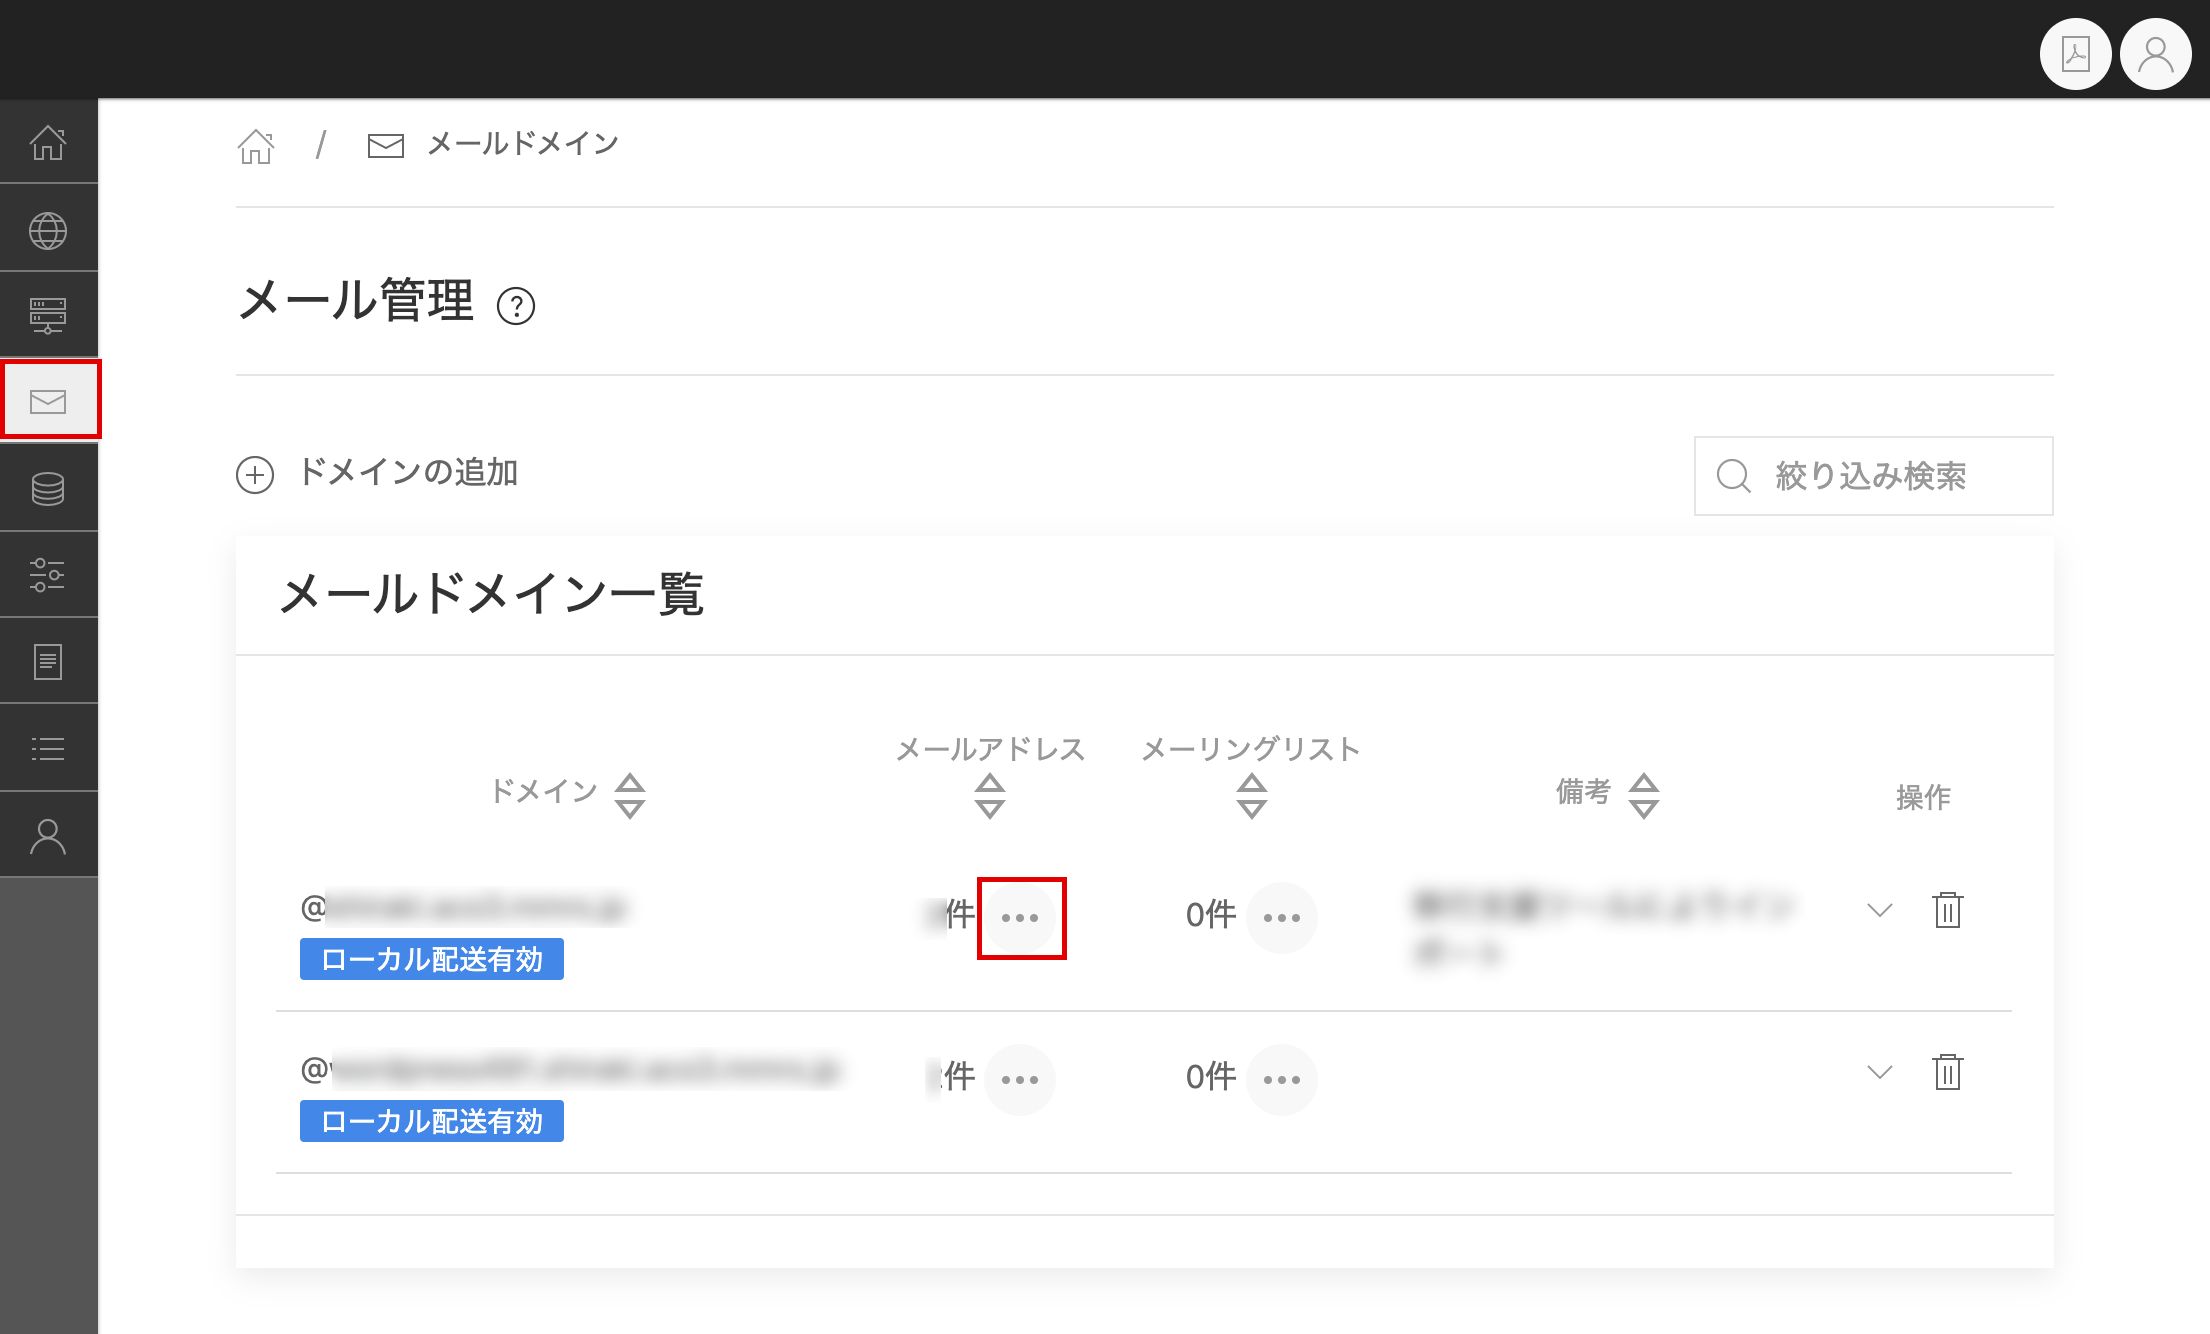Click the メールドメイン一覧 heading
The width and height of the screenshot is (2210, 1334).
[x=491, y=595]
